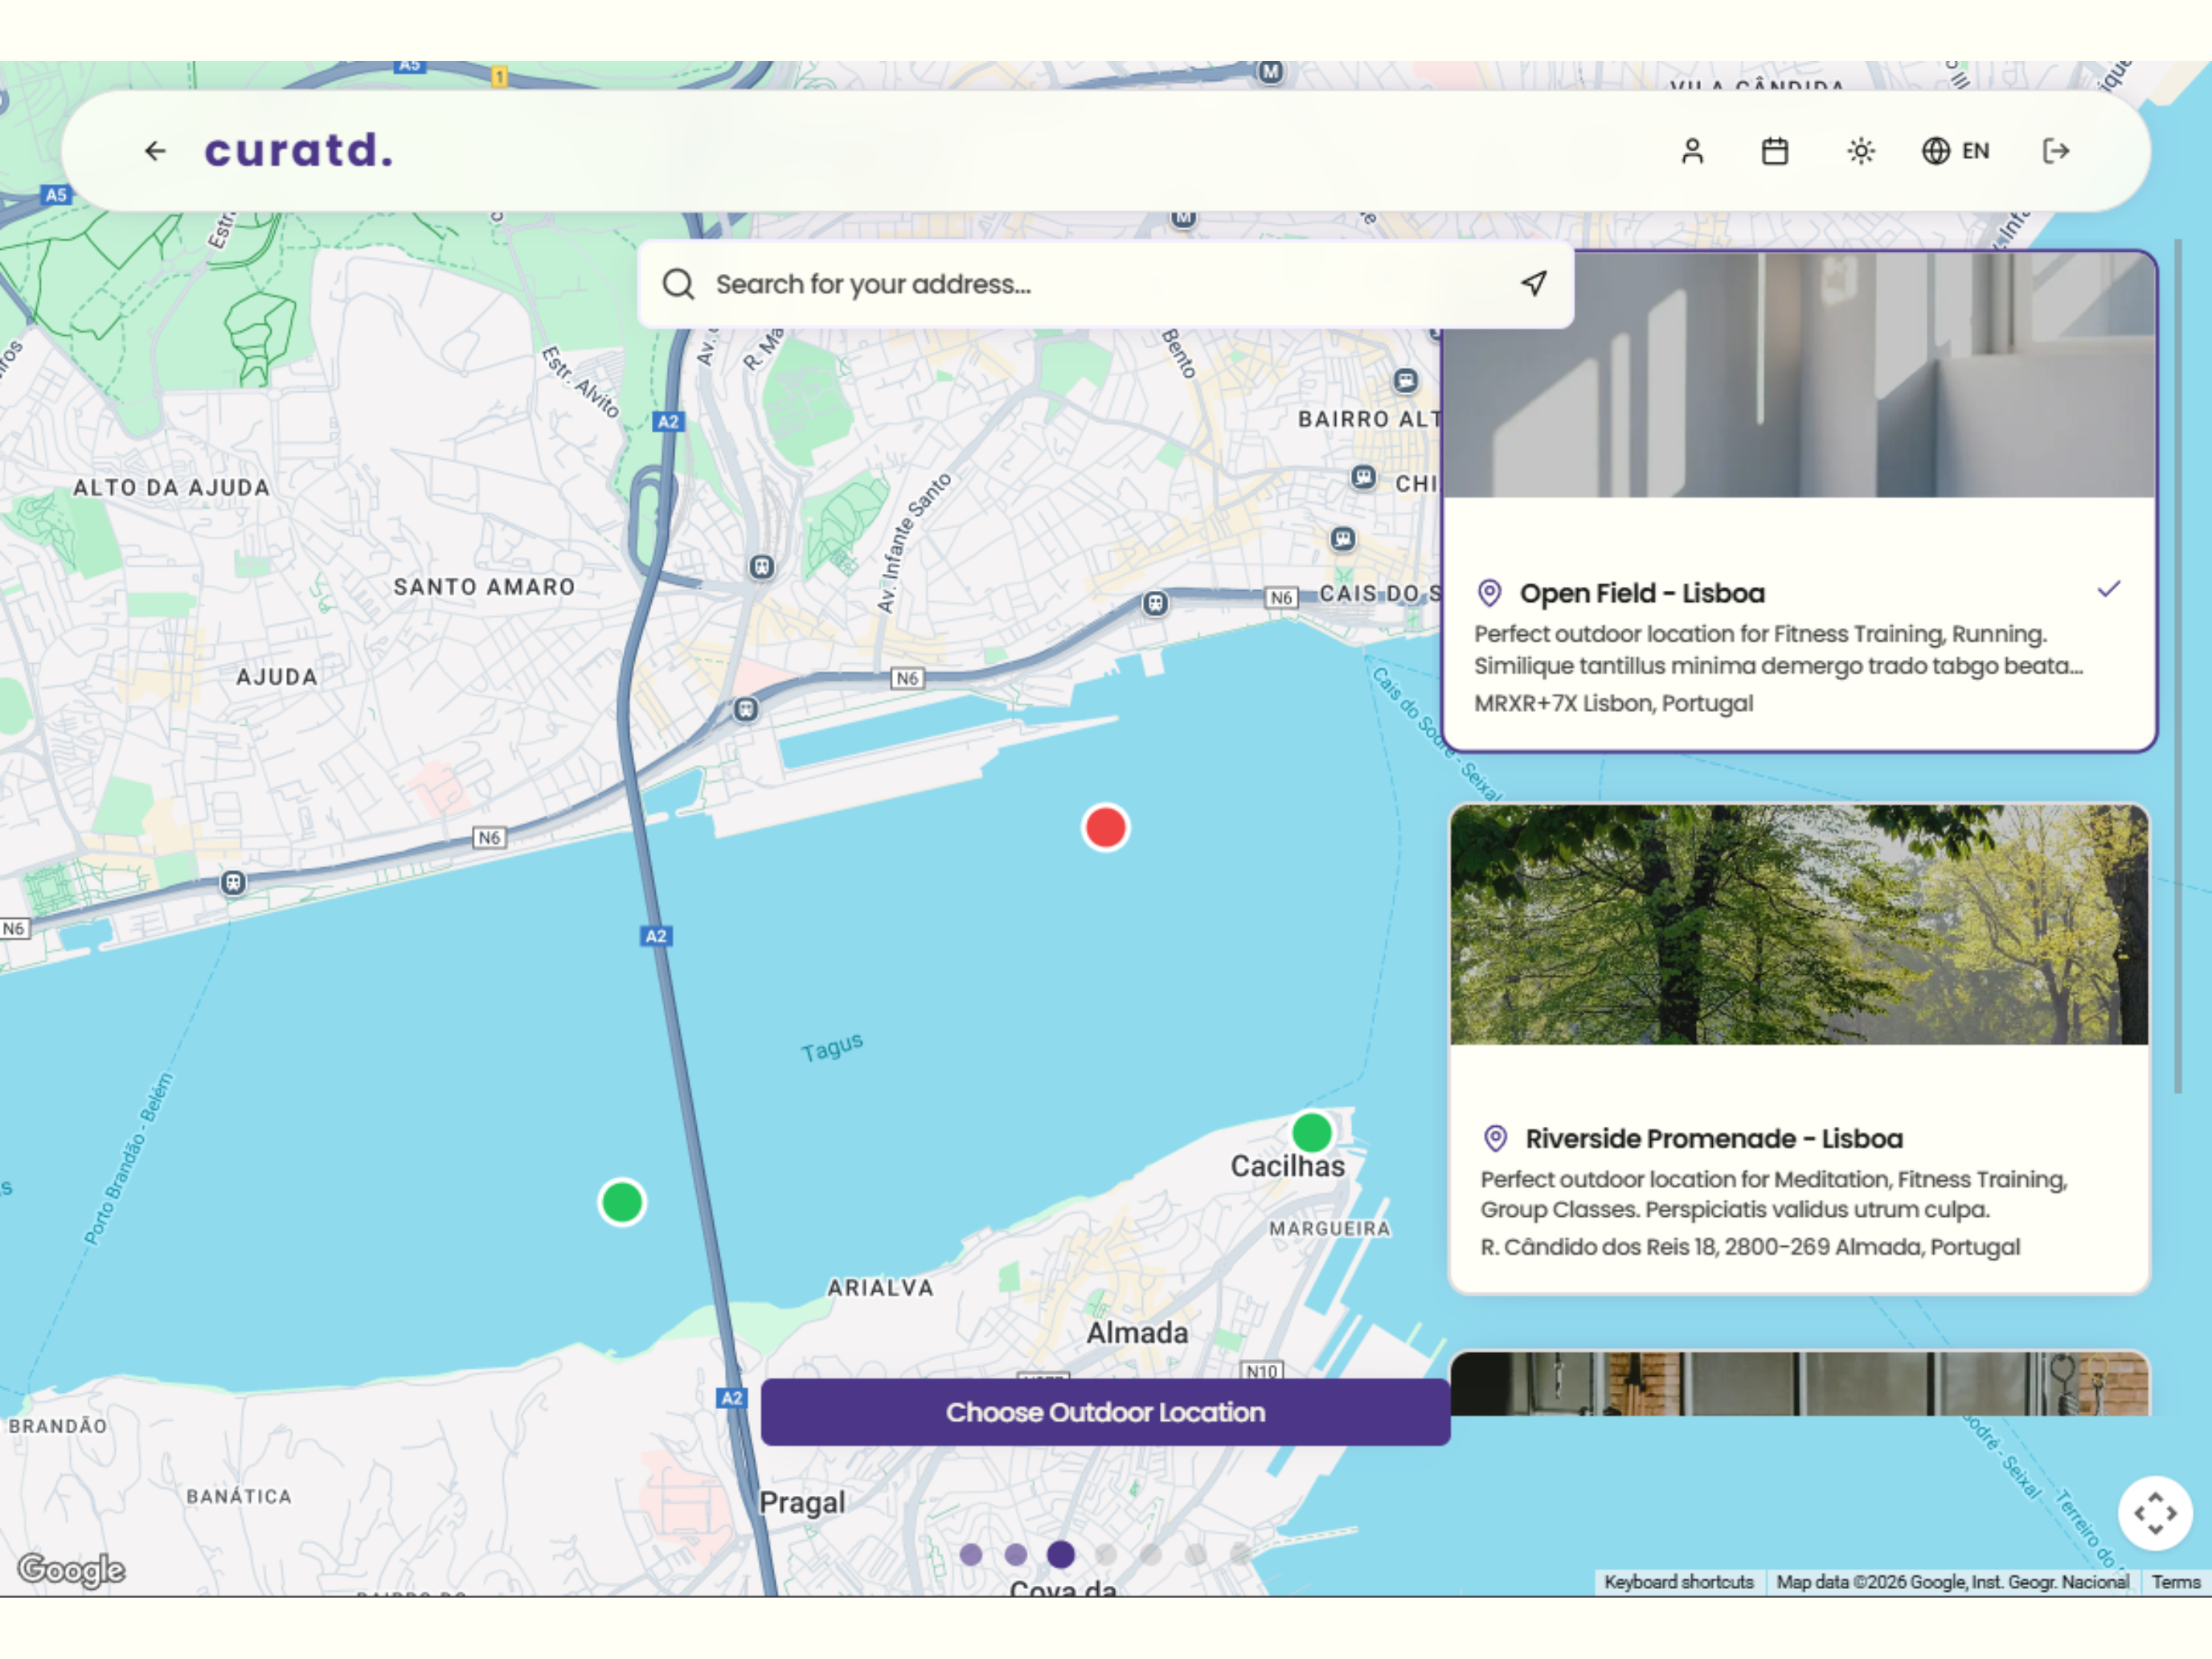Select the green marker left of bridge

[622, 1202]
